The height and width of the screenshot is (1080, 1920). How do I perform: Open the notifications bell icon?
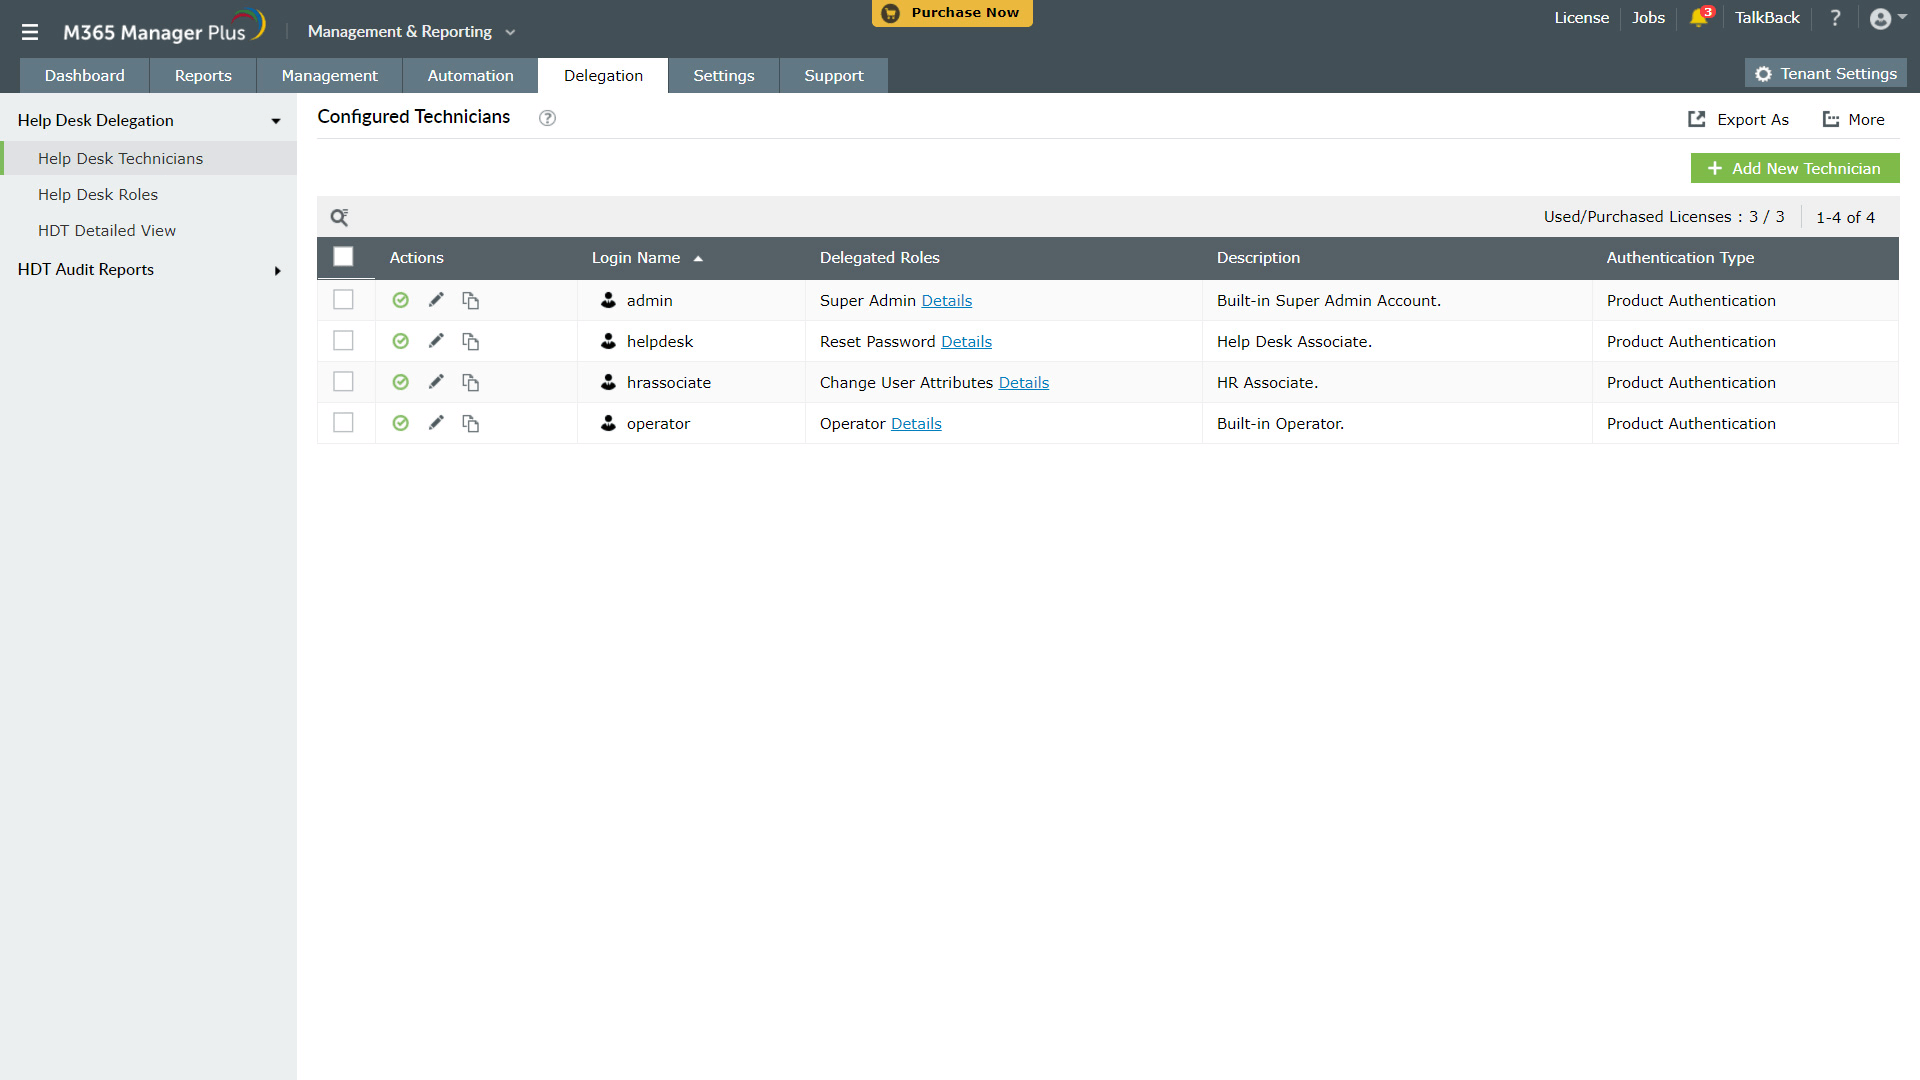[1698, 18]
